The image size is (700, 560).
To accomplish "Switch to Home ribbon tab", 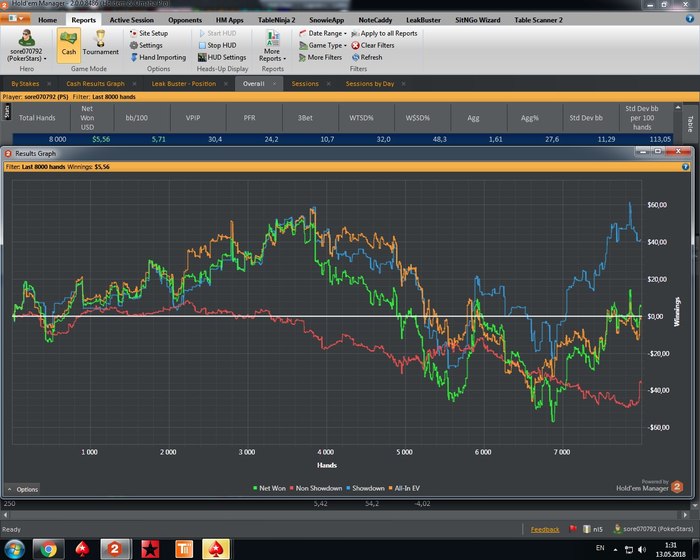I will [x=47, y=20].
